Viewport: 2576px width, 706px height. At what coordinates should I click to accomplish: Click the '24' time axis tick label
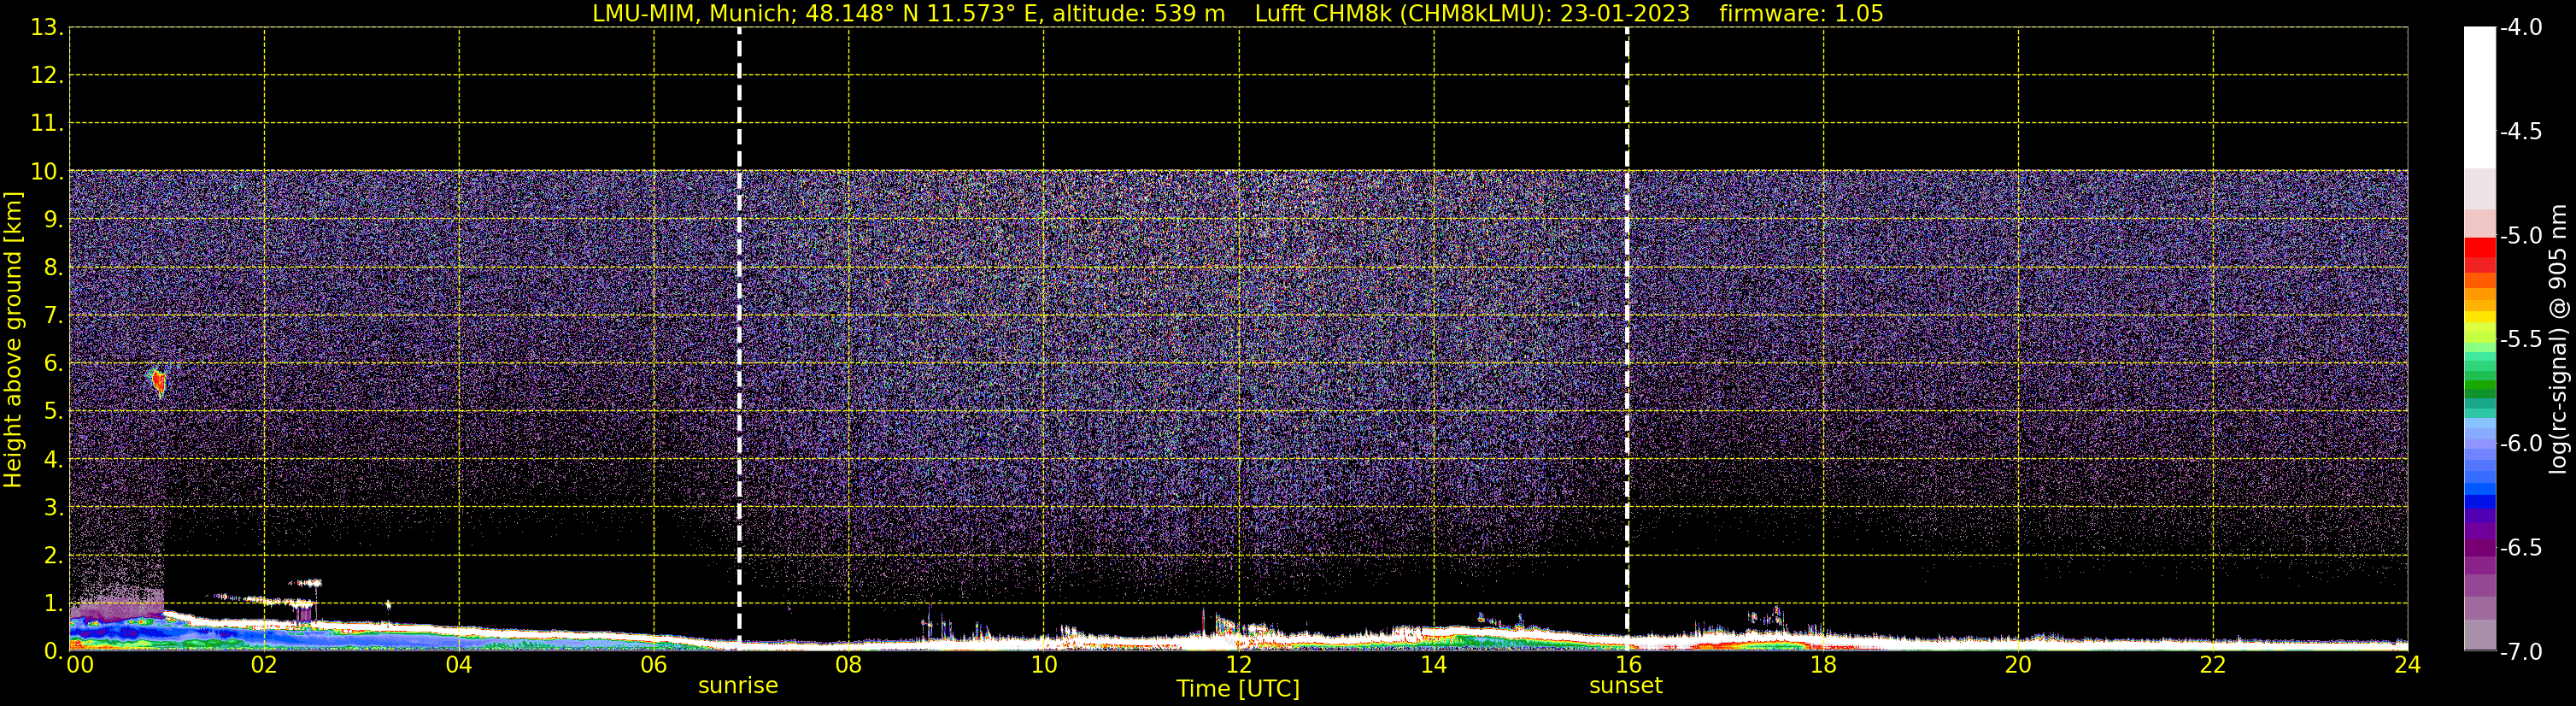point(2407,665)
